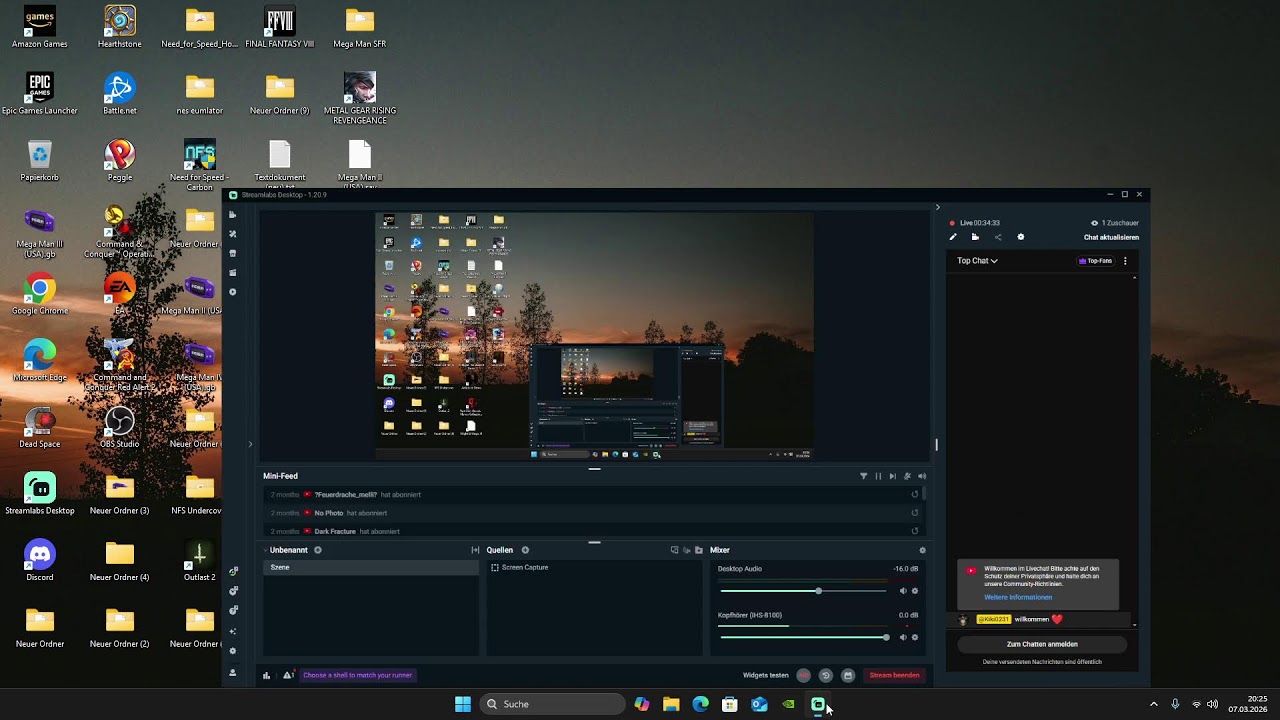Open the Hearthstone desktop shortcut

point(120,27)
